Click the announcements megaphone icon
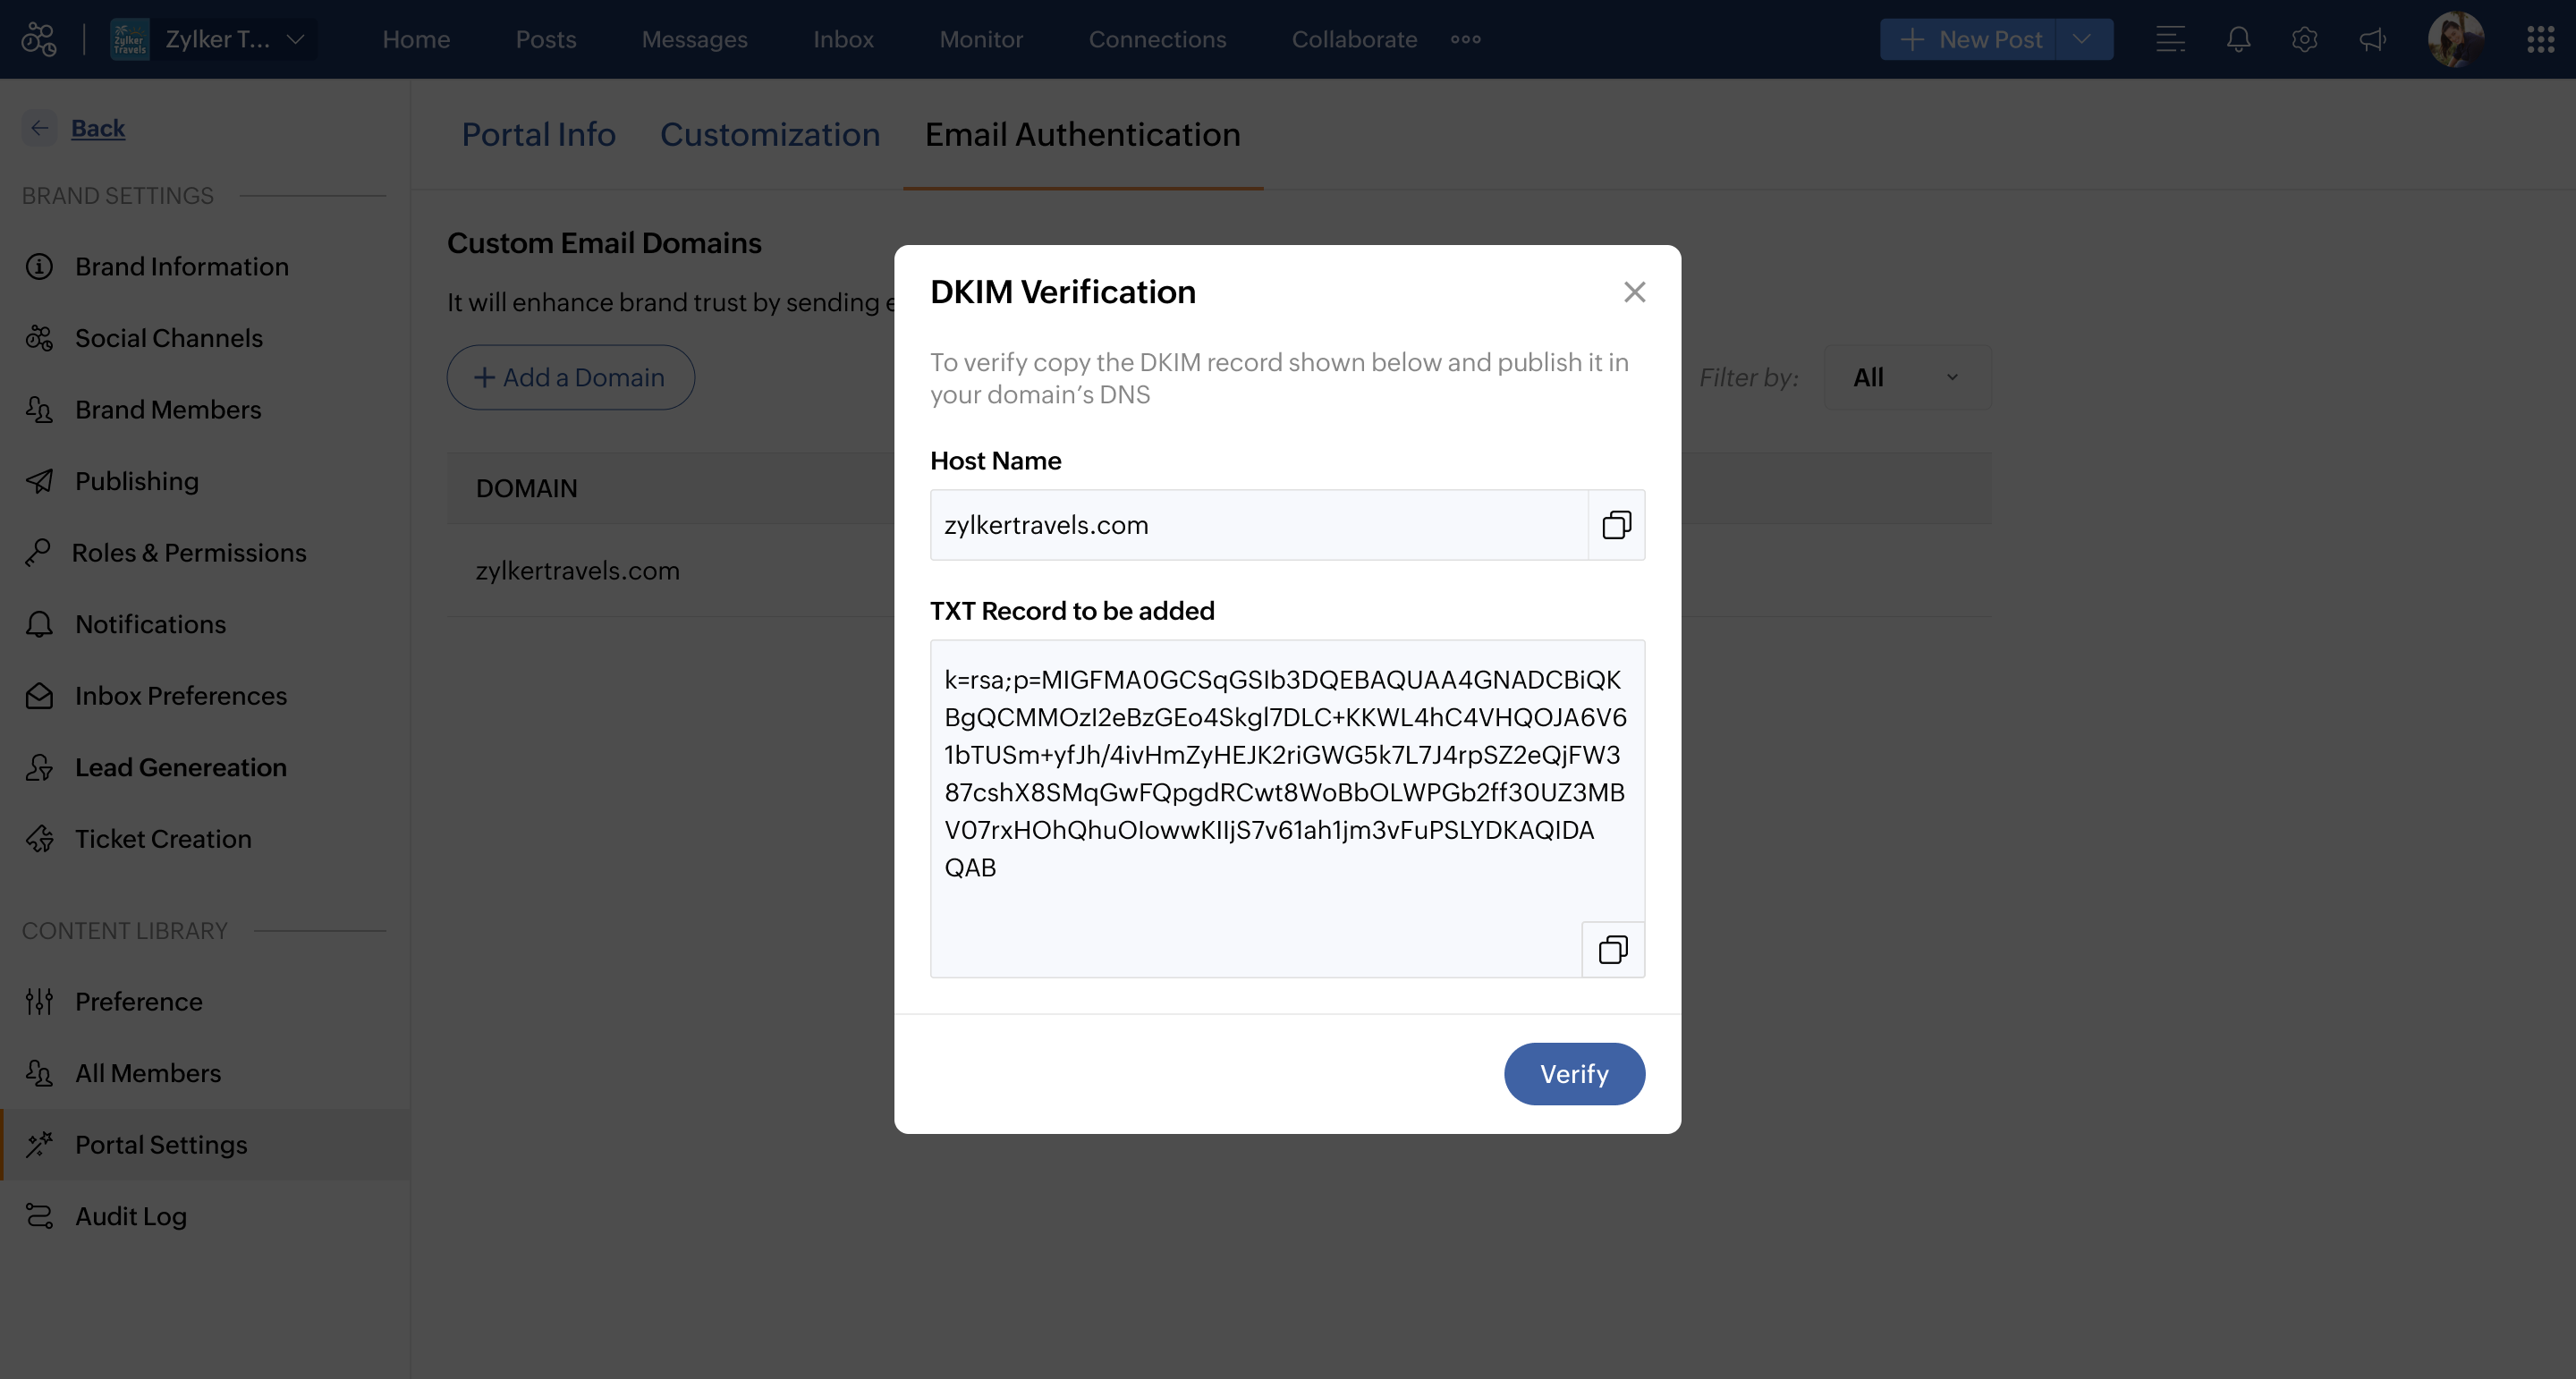Image resolution: width=2576 pixels, height=1379 pixels. (x=2372, y=40)
